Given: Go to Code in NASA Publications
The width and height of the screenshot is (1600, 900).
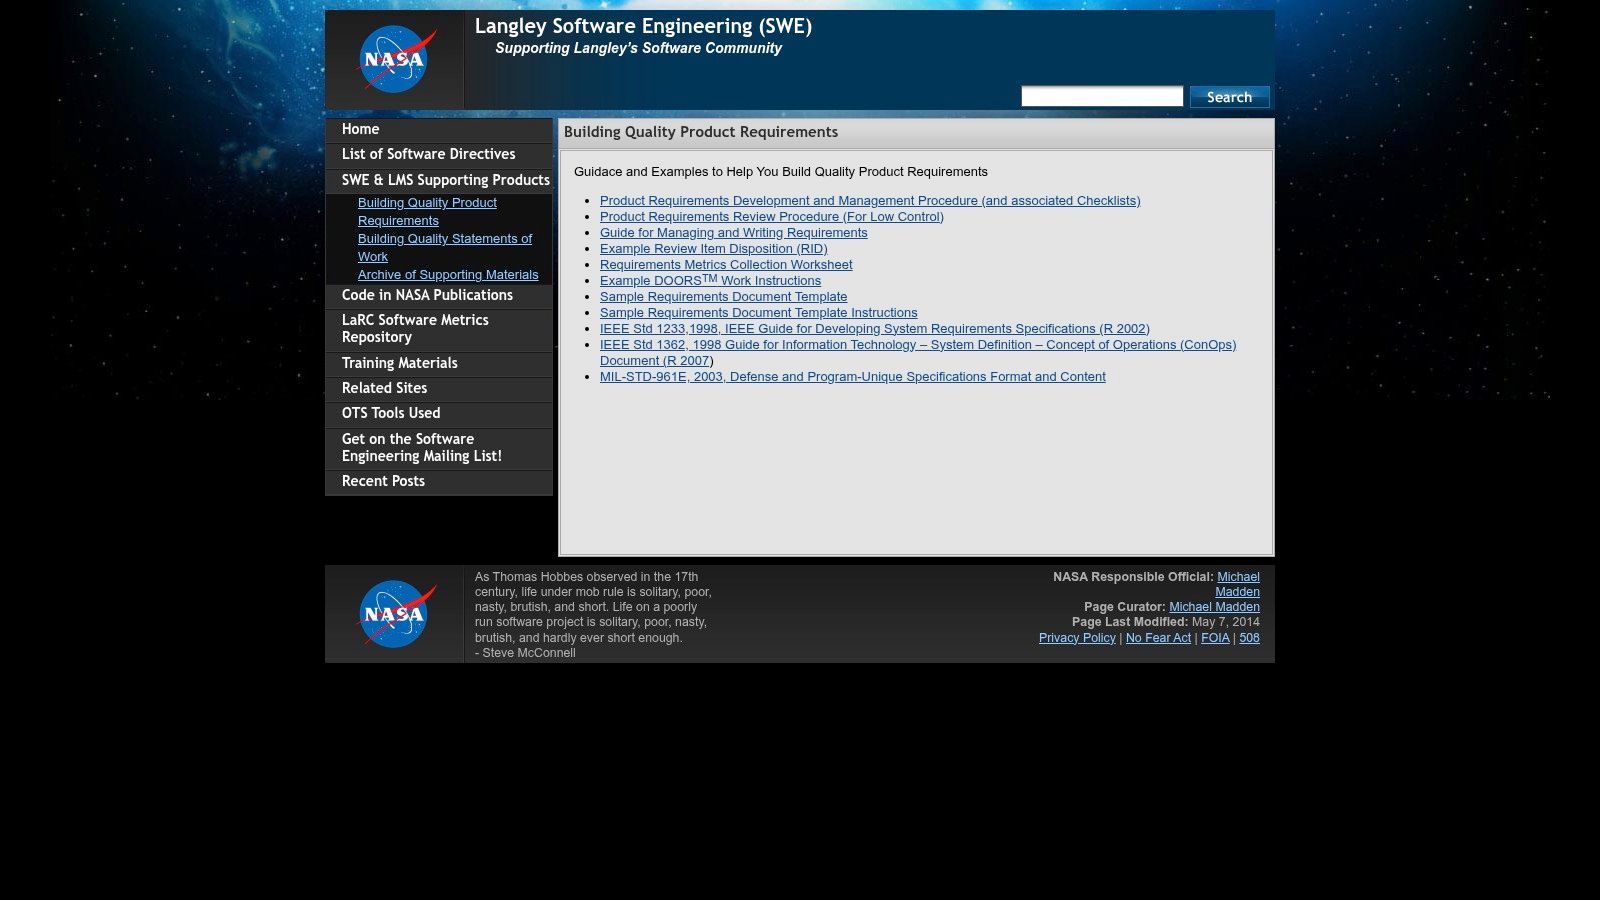Looking at the screenshot, I should coord(439,296).
